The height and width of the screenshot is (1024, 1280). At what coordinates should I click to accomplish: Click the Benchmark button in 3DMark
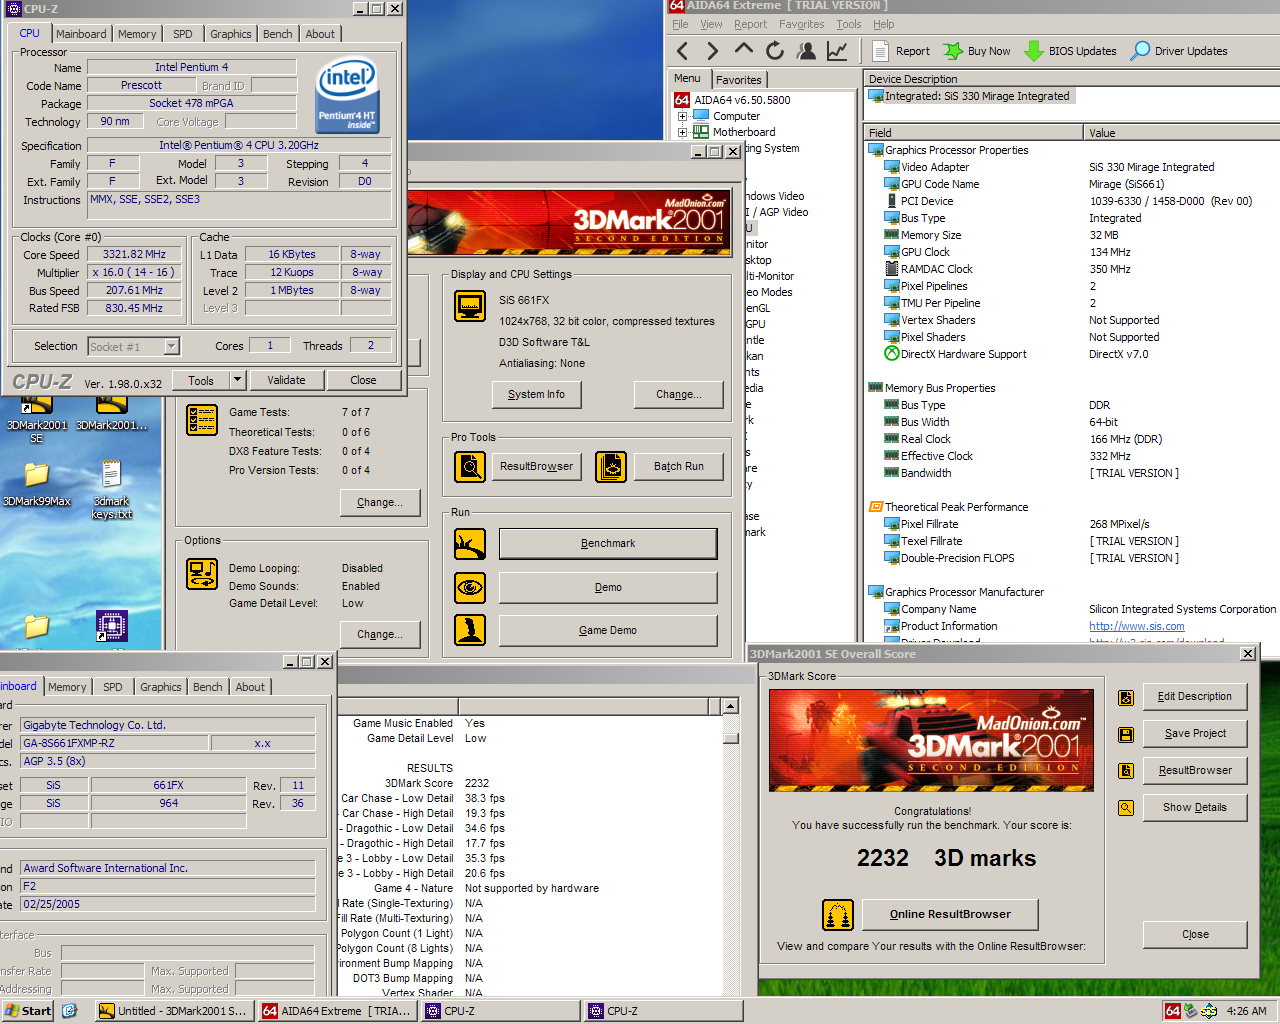[608, 544]
